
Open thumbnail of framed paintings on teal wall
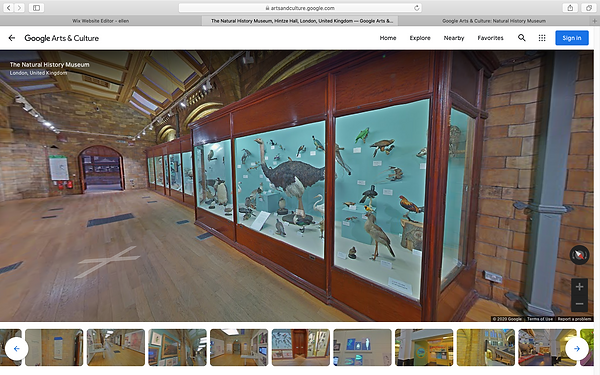pyautogui.click(x=177, y=347)
